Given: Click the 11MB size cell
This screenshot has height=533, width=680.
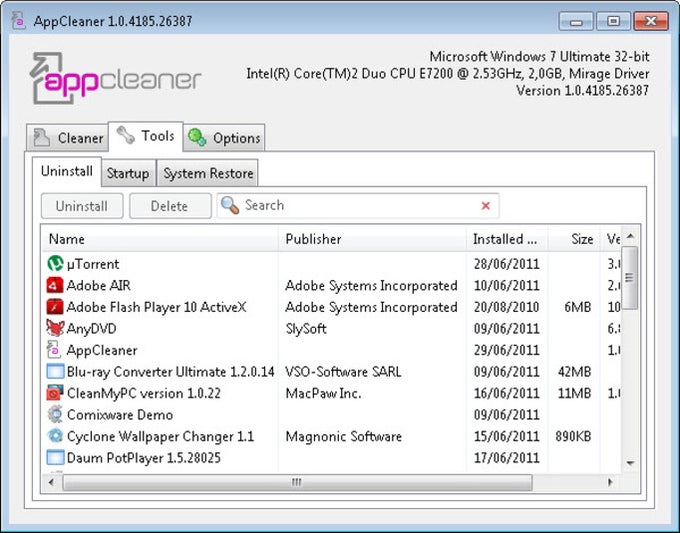Looking at the screenshot, I should 575,393.
